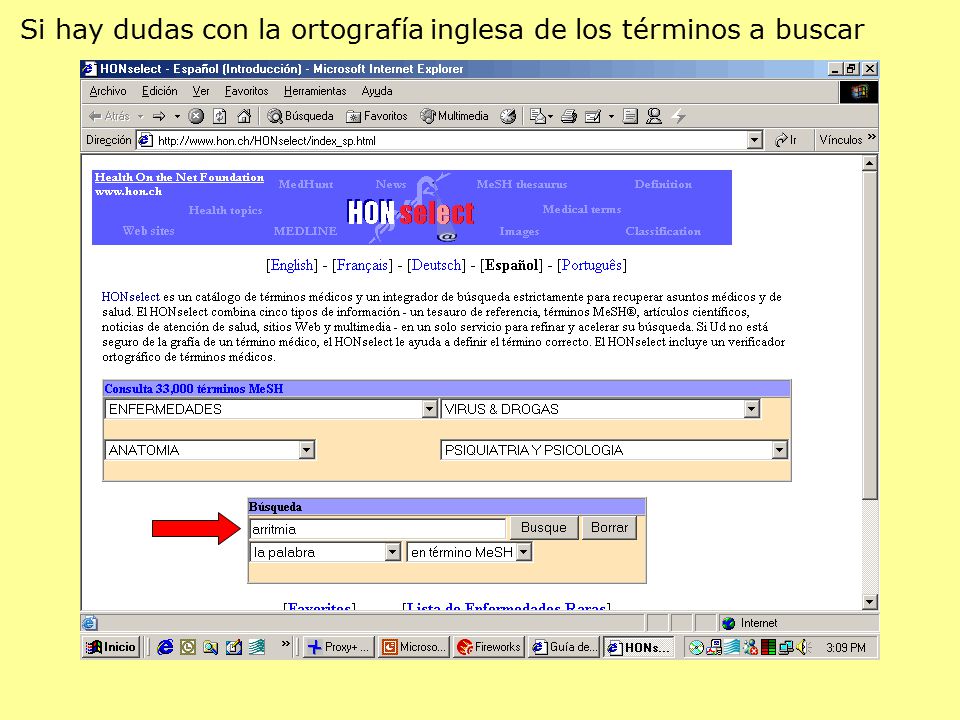Image resolution: width=960 pixels, height=720 pixels.
Task: Click the lightning bolt toolbar icon
Action: pos(678,116)
